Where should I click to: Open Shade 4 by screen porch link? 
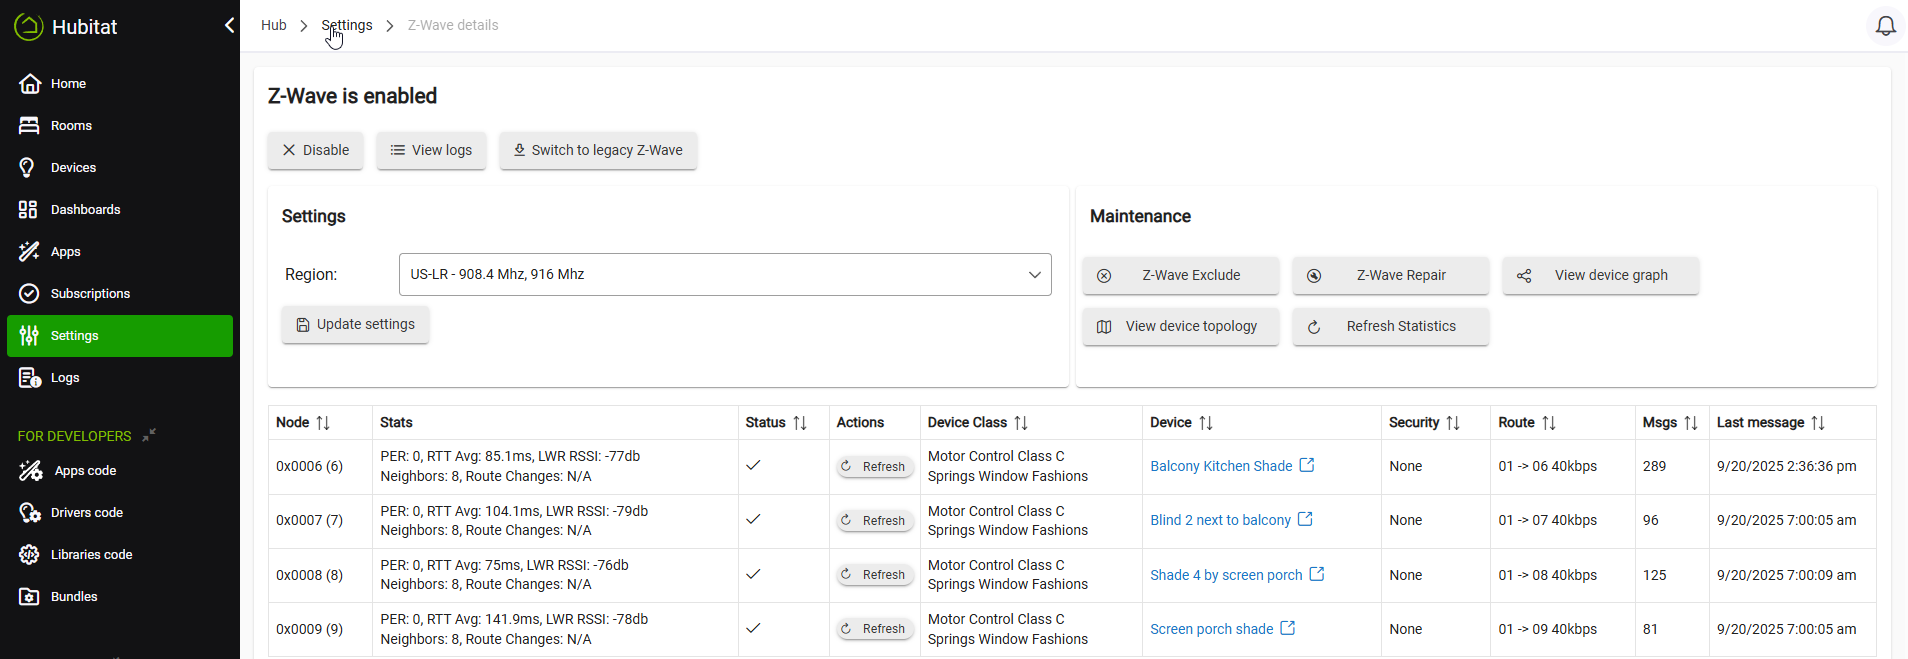pos(1226,575)
